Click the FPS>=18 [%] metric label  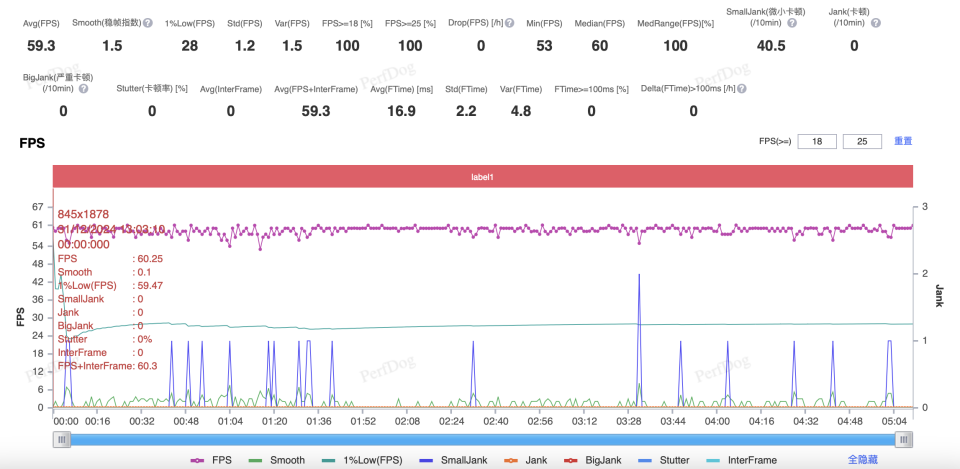347,24
